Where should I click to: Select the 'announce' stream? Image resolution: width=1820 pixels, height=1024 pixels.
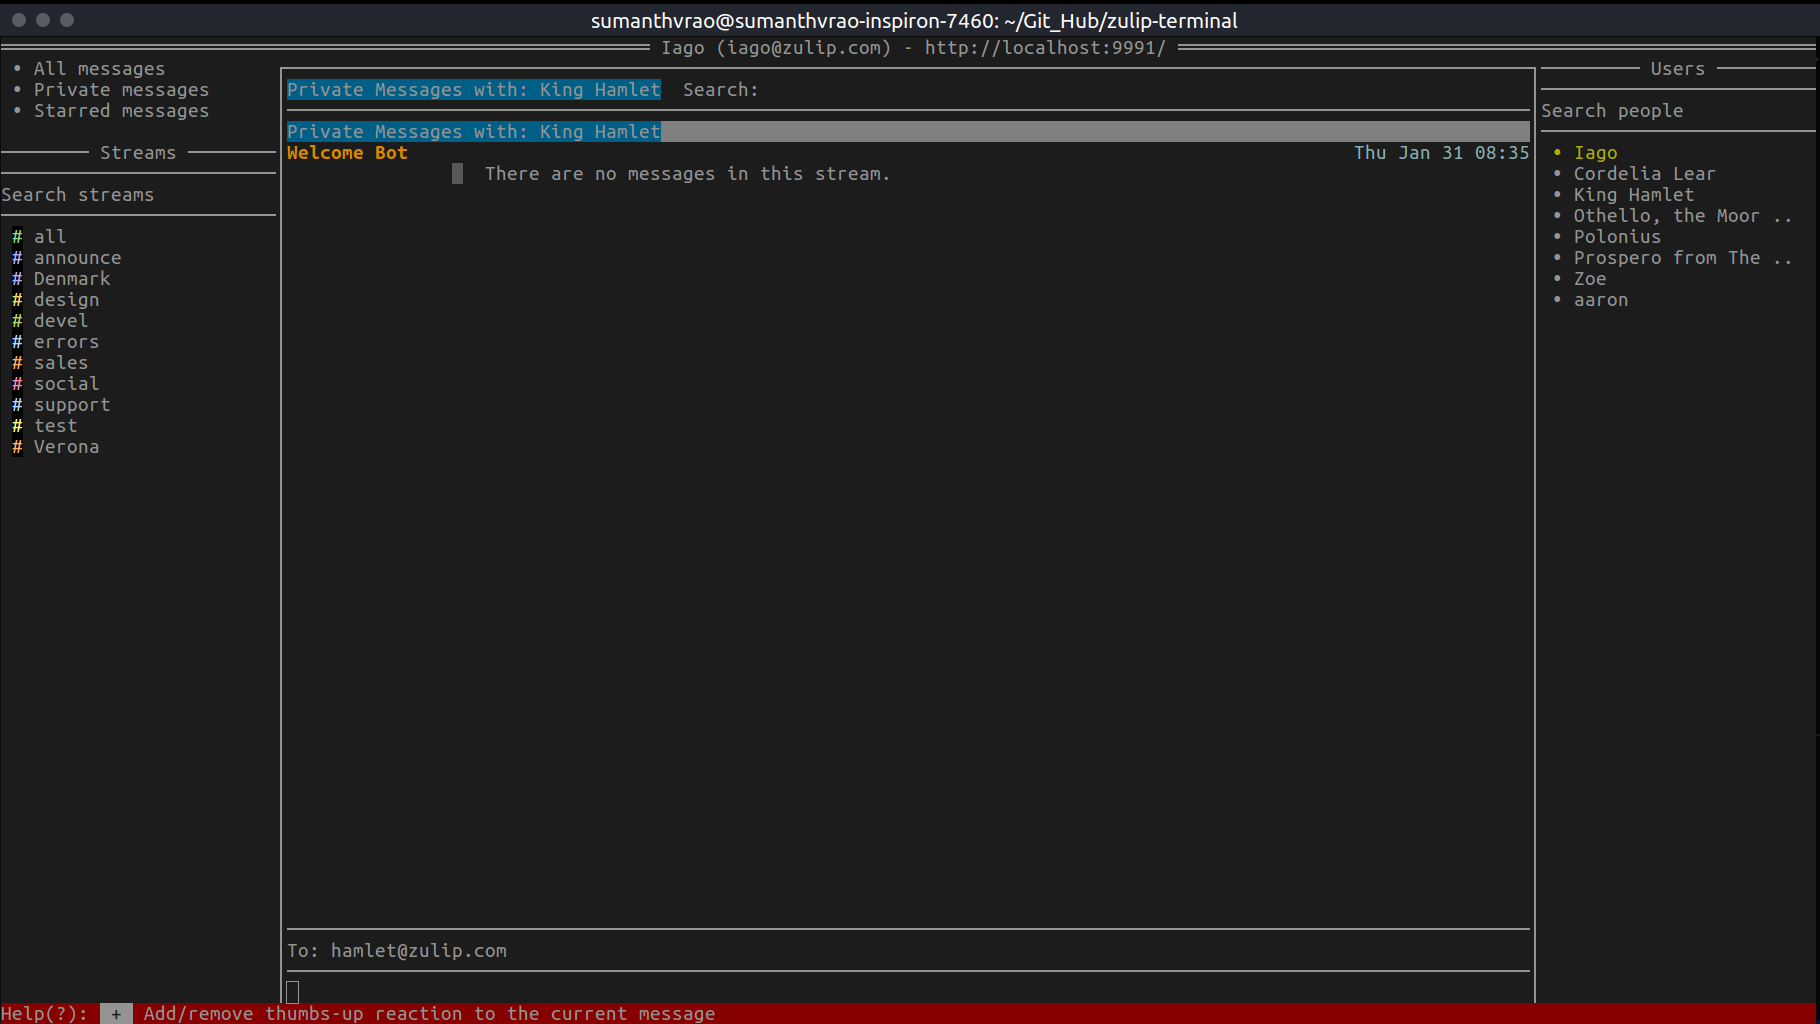(77, 258)
